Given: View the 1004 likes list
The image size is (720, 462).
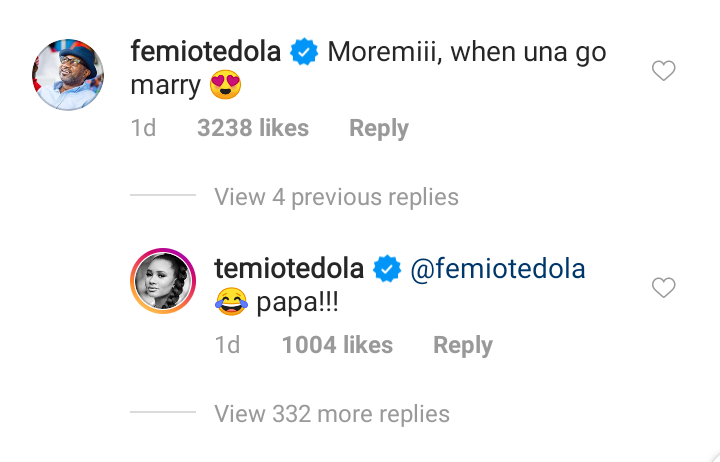Looking at the screenshot, I should tap(337, 345).
